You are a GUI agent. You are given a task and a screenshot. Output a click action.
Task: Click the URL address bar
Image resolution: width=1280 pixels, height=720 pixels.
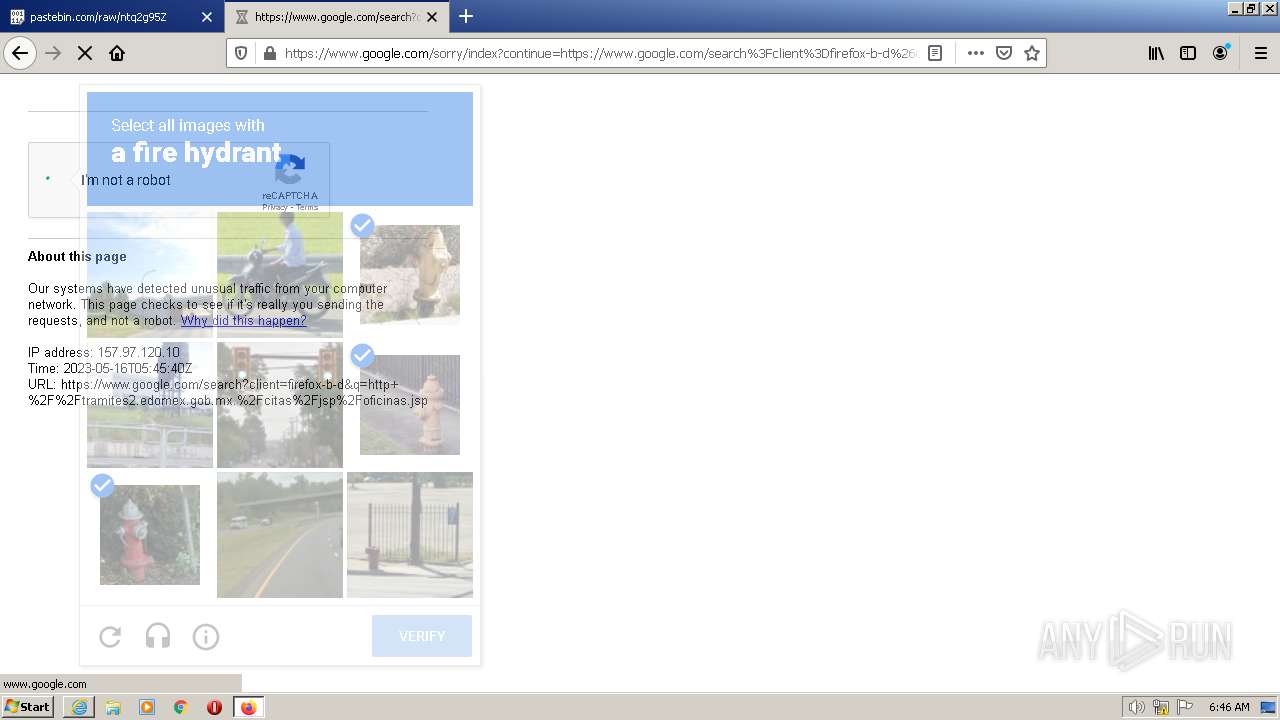pyautogui.click(x=600, y=53)
